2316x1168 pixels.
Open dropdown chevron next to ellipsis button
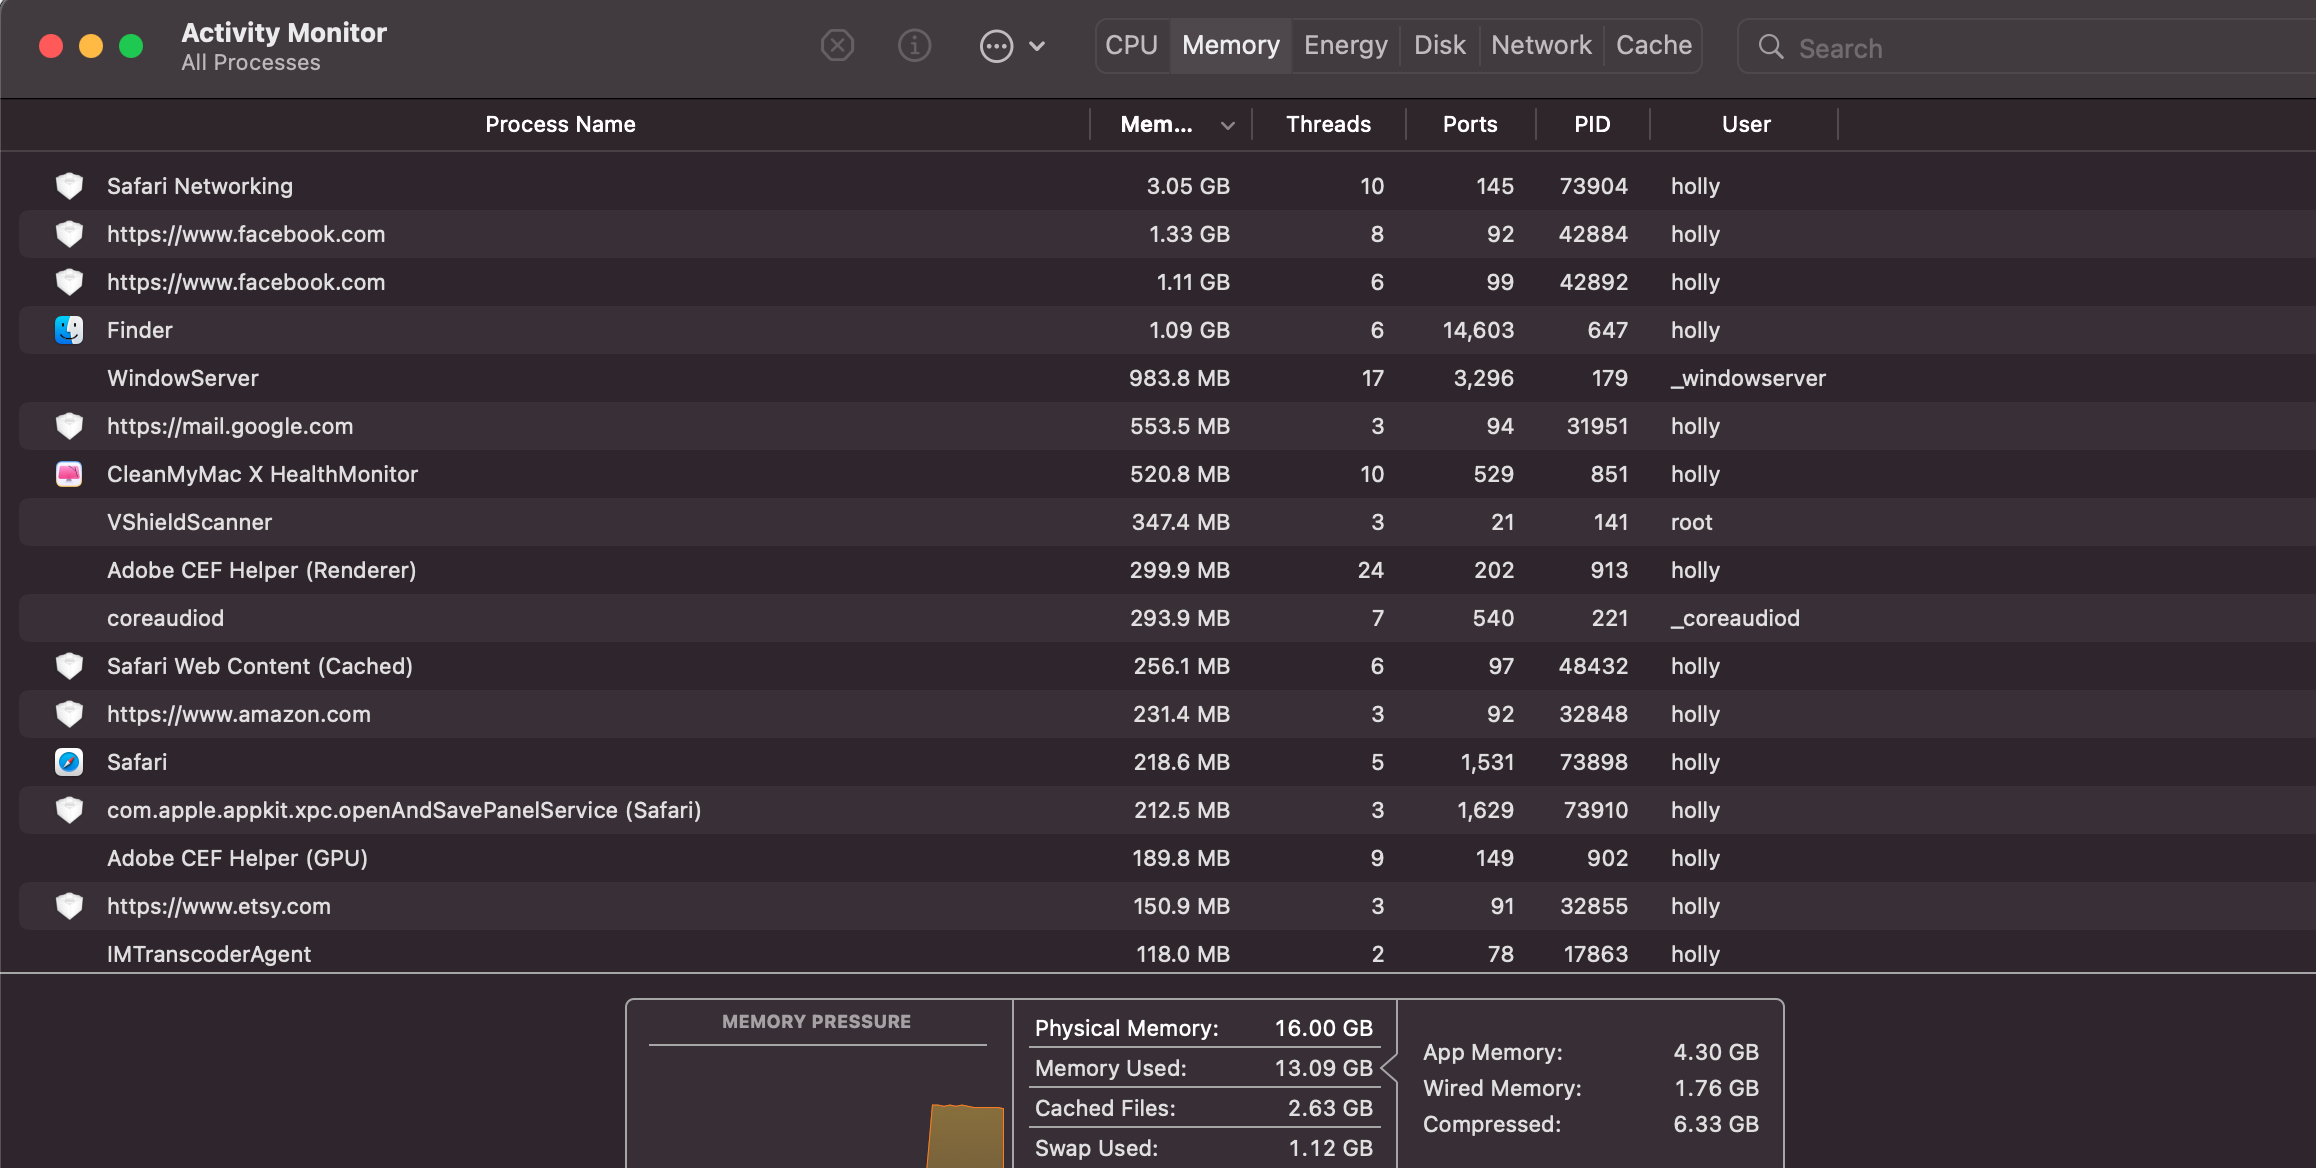1037,46
